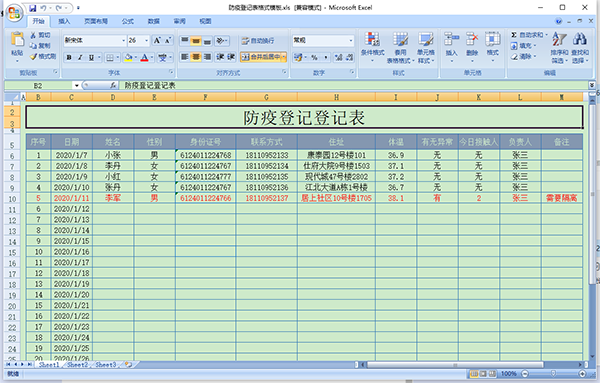Screen dimensions: 600x383
Task: Click the orientation (text angle) button
Action: 222,40
